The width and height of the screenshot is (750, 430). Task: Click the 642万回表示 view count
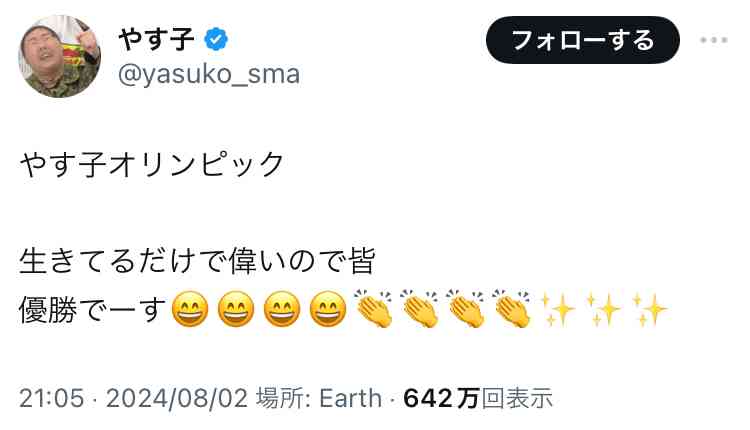[477, 398]
